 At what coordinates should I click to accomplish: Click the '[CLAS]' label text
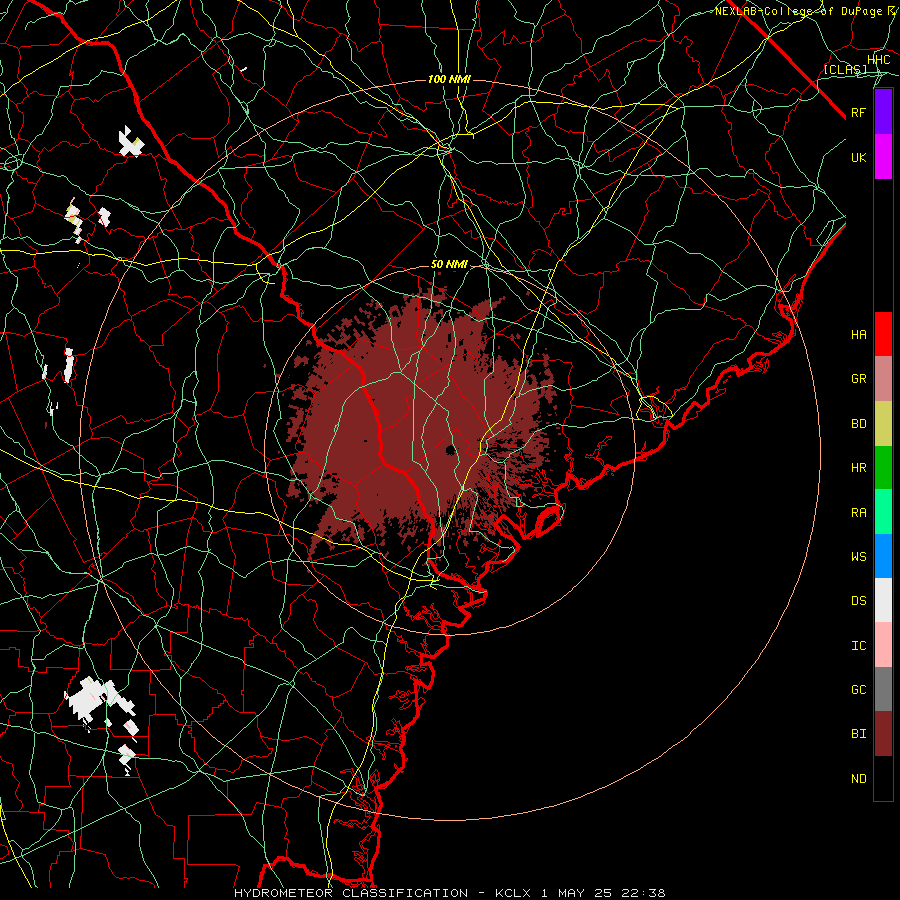click(x=845, y=70)
